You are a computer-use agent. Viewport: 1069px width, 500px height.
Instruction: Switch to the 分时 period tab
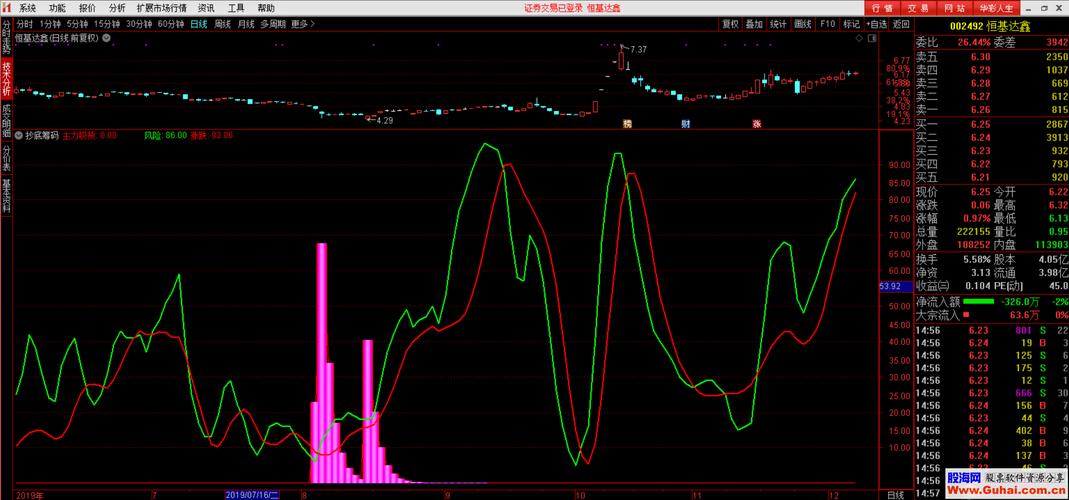pyautogui.click(x=25, y=24)
